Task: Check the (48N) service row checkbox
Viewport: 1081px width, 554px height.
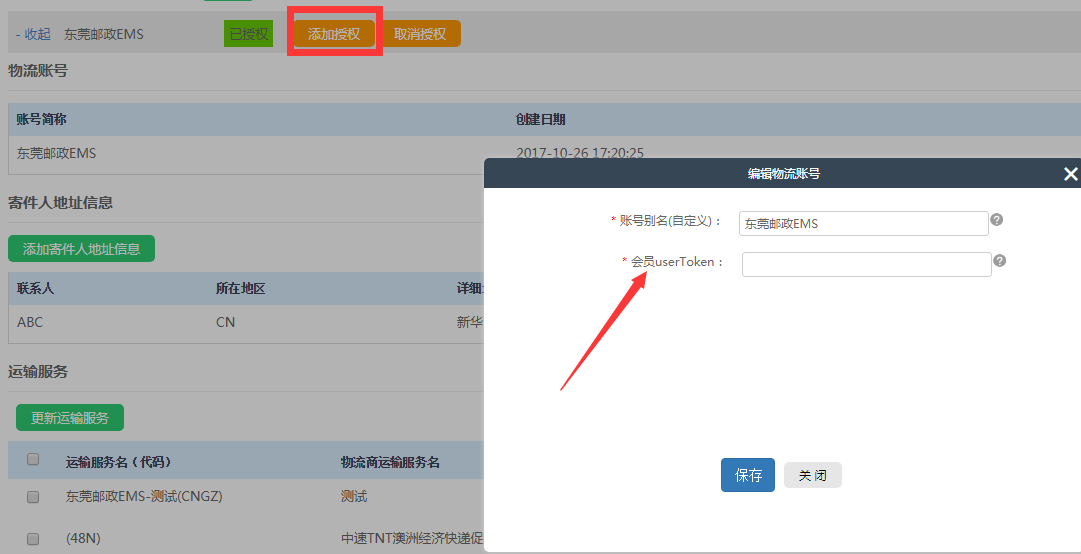Action: (33, 538)
